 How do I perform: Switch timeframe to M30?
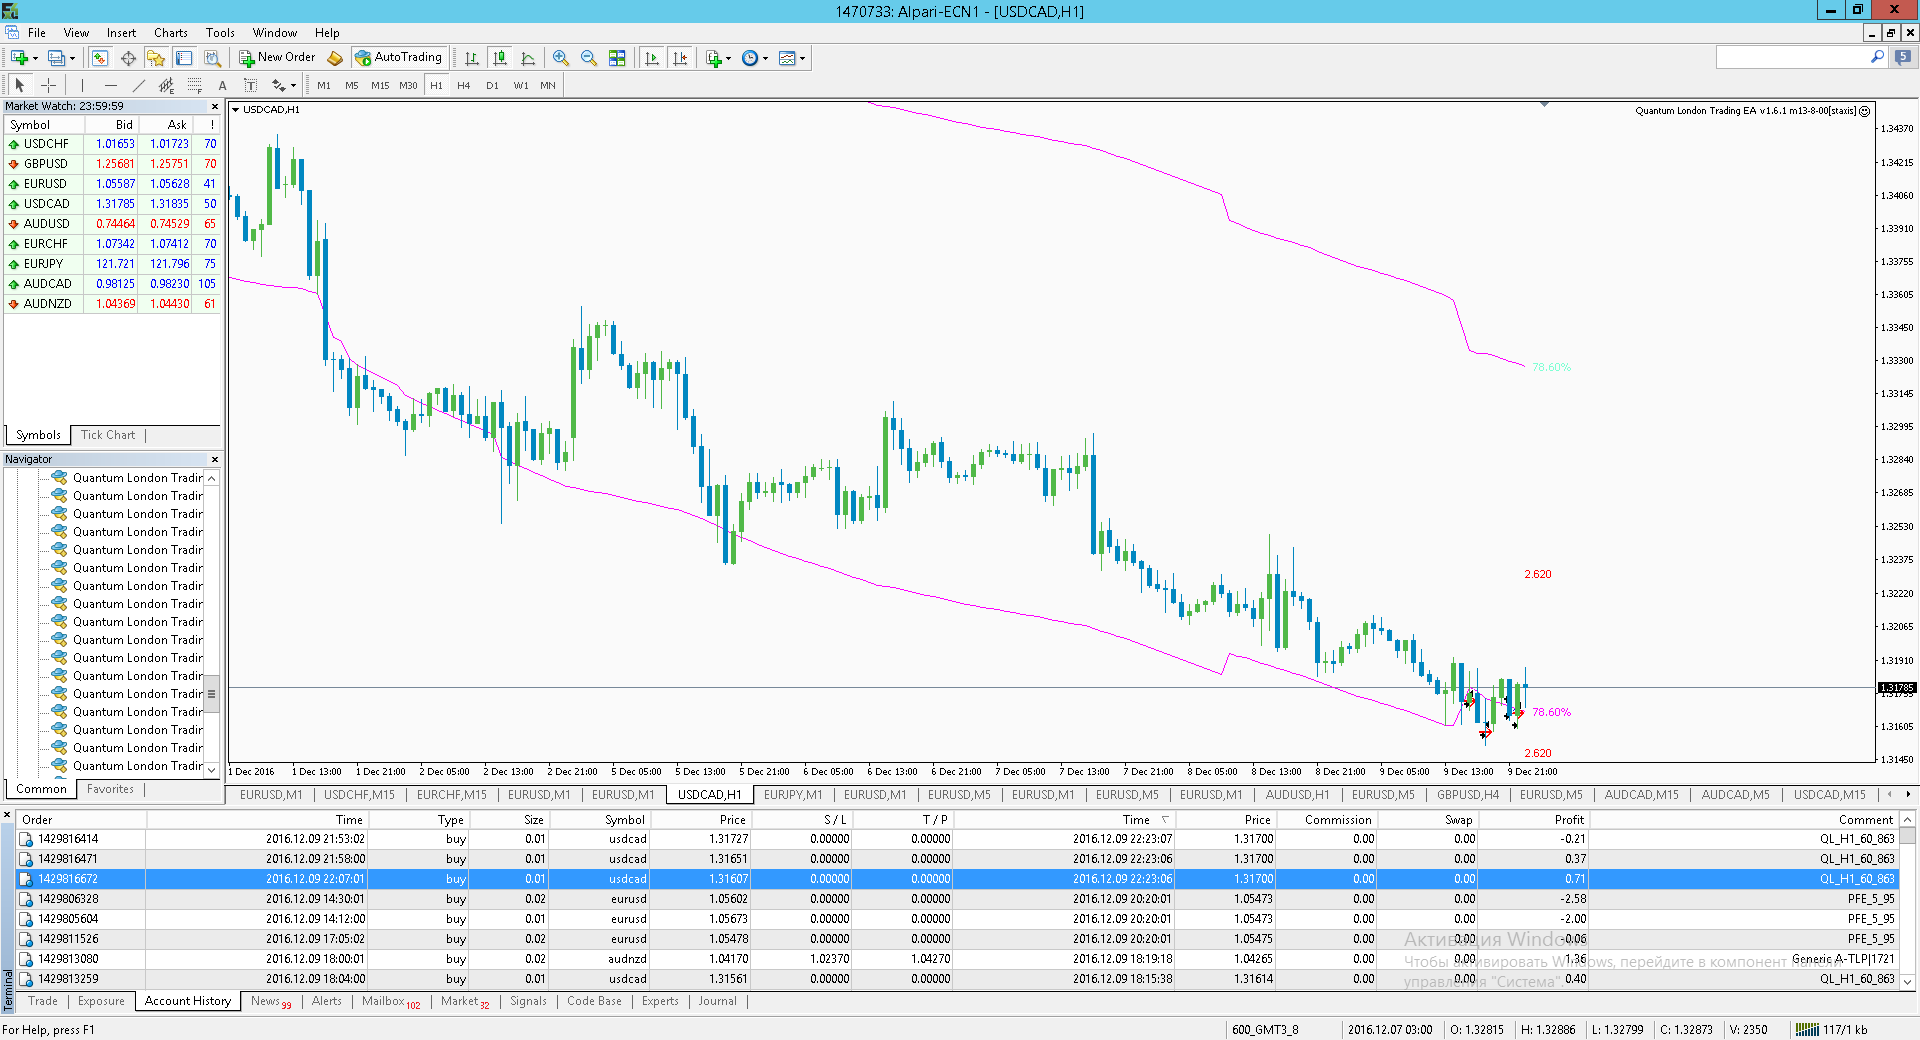(x=408, y=85)
